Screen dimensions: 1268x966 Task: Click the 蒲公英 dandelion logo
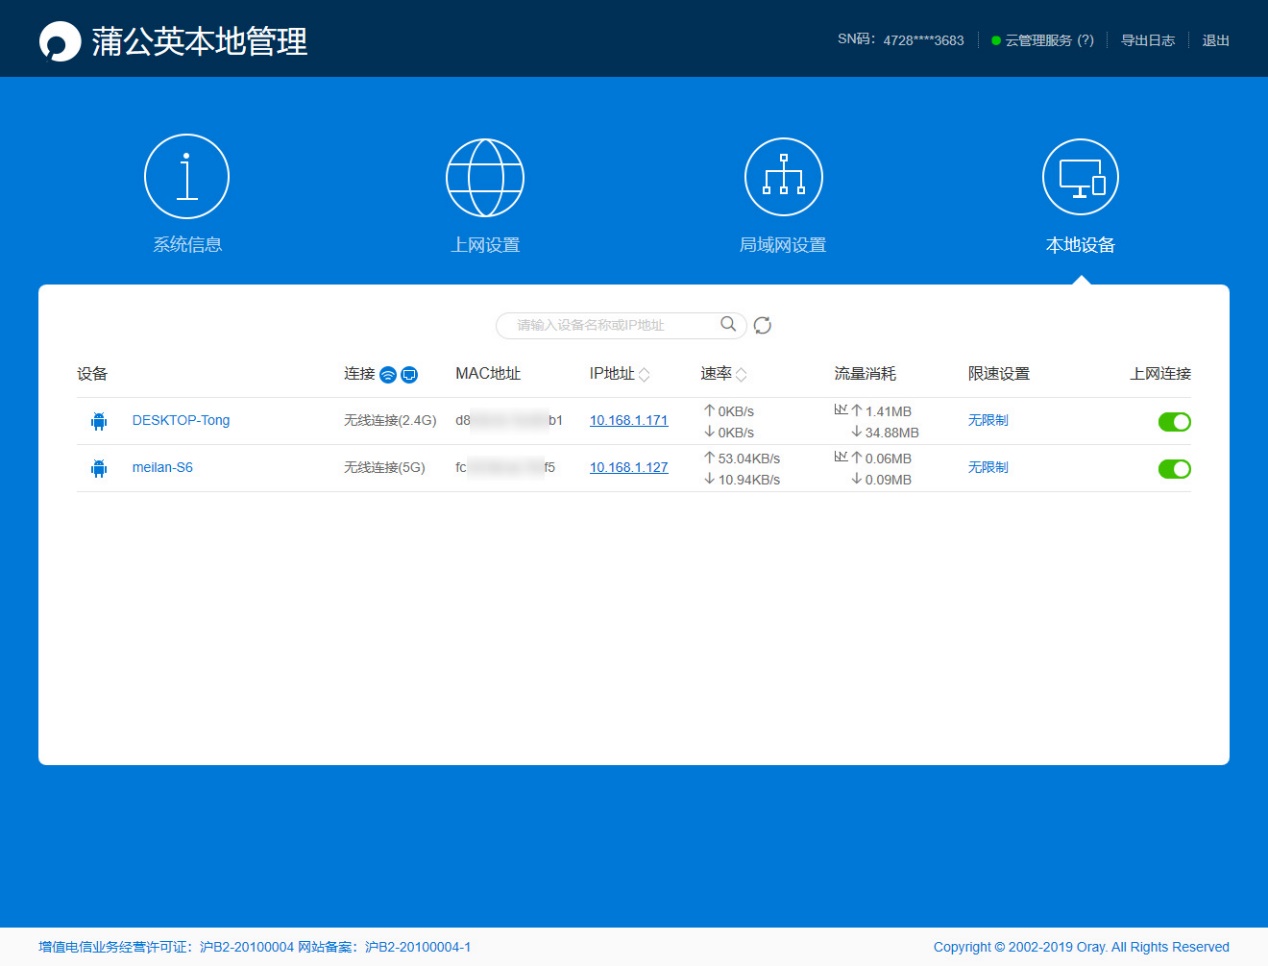(61, 39)
